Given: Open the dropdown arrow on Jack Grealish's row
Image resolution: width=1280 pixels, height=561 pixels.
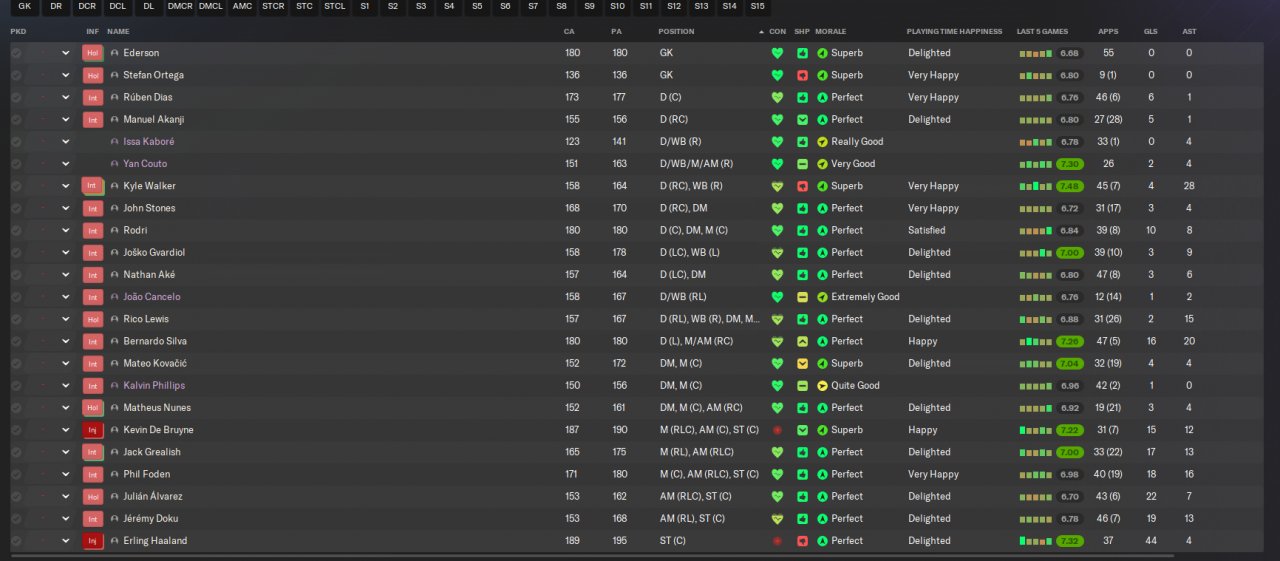Looking at the screenshot, I should [x=66, y=452].
